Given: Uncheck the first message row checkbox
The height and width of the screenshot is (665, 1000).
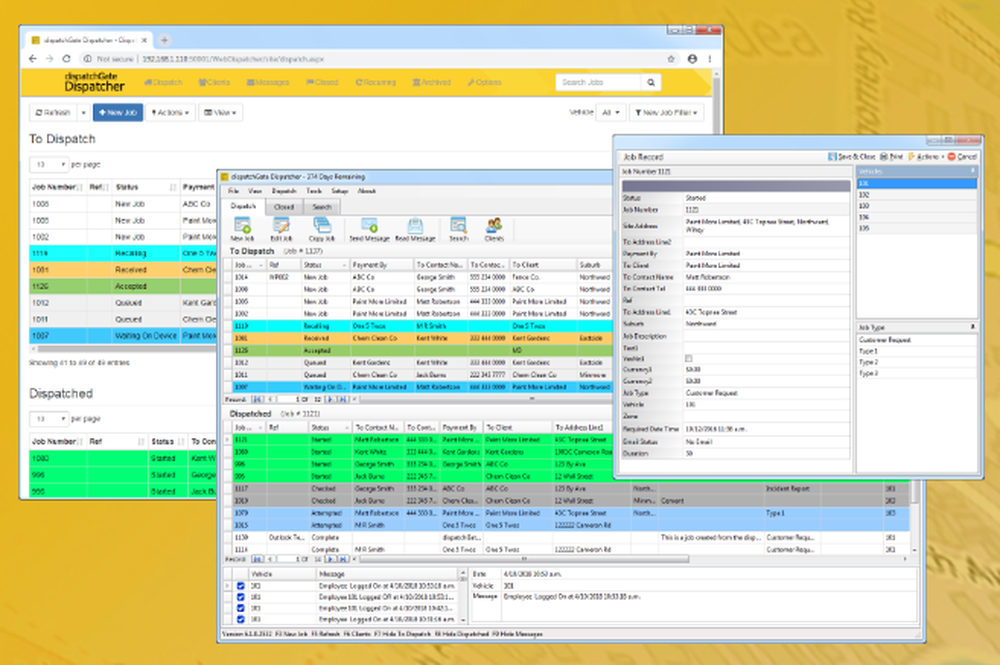Looking at the screenshot, I should pyautogui.click(x=240, y=585).
